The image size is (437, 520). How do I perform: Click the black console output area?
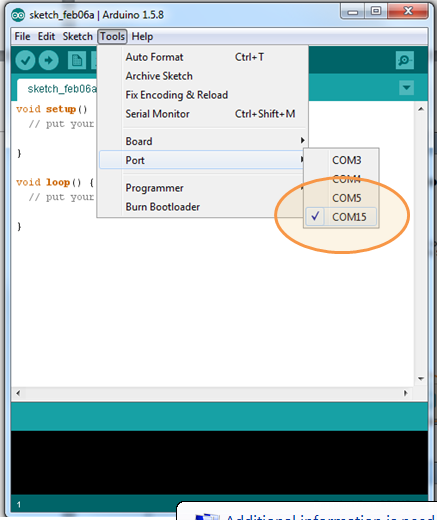click(x=219, y=462)
